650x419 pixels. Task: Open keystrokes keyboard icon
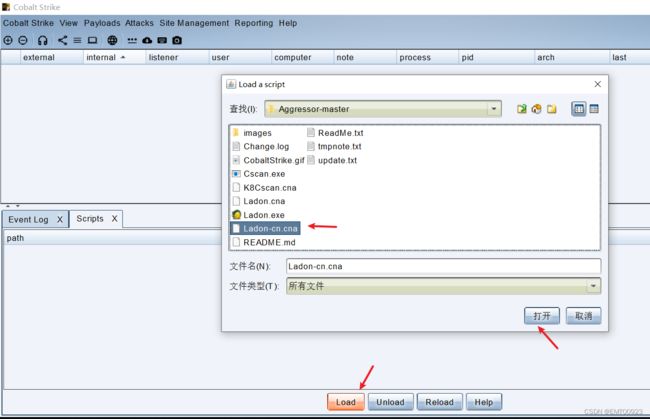pyautogui.click(x=162, y=40)
